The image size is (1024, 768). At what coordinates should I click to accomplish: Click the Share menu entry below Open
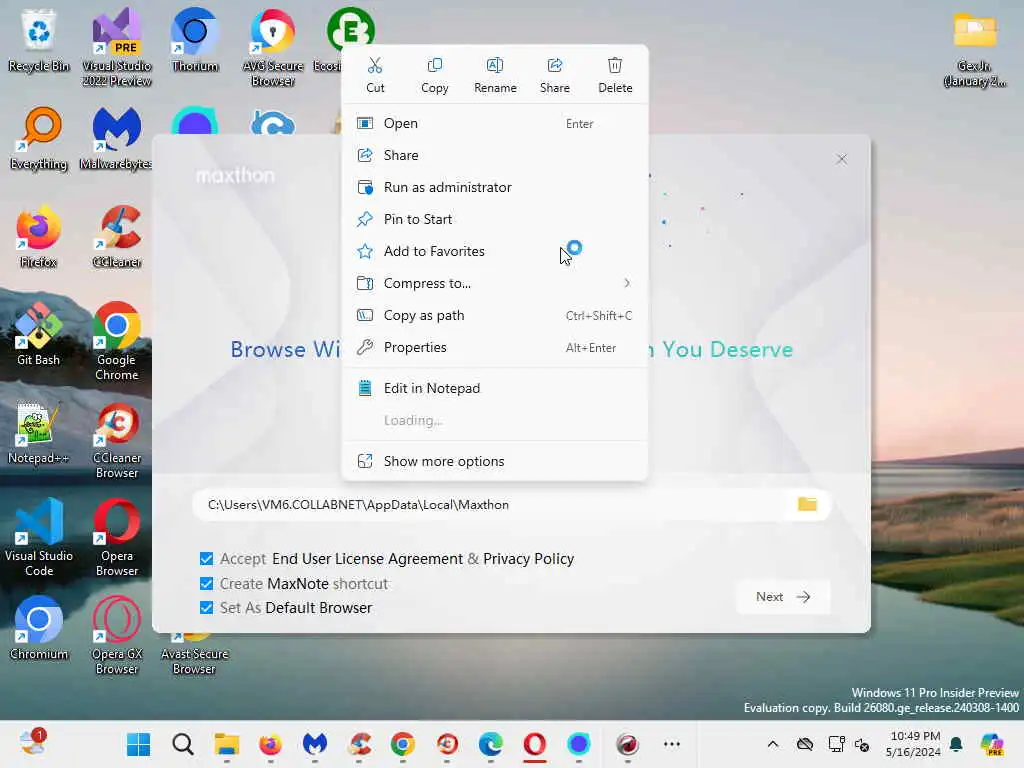point(495,155)
